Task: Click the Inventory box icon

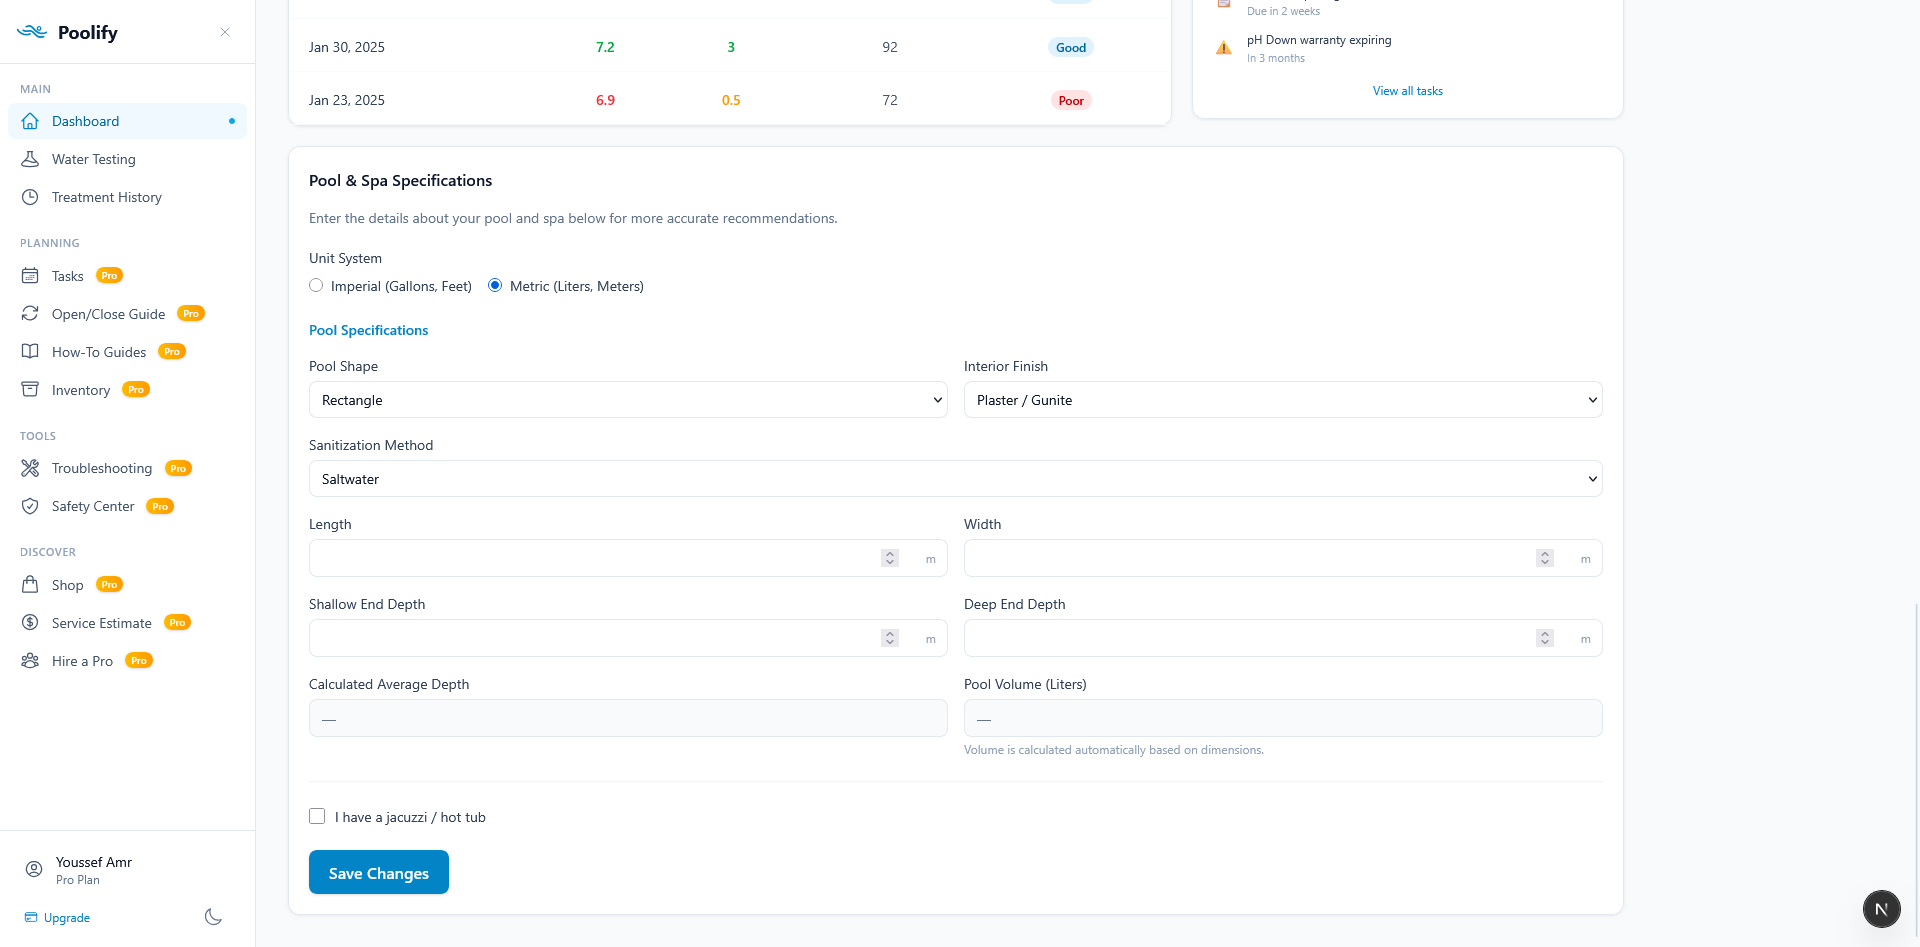Action: pyautogui.click(x=30, y=390)
